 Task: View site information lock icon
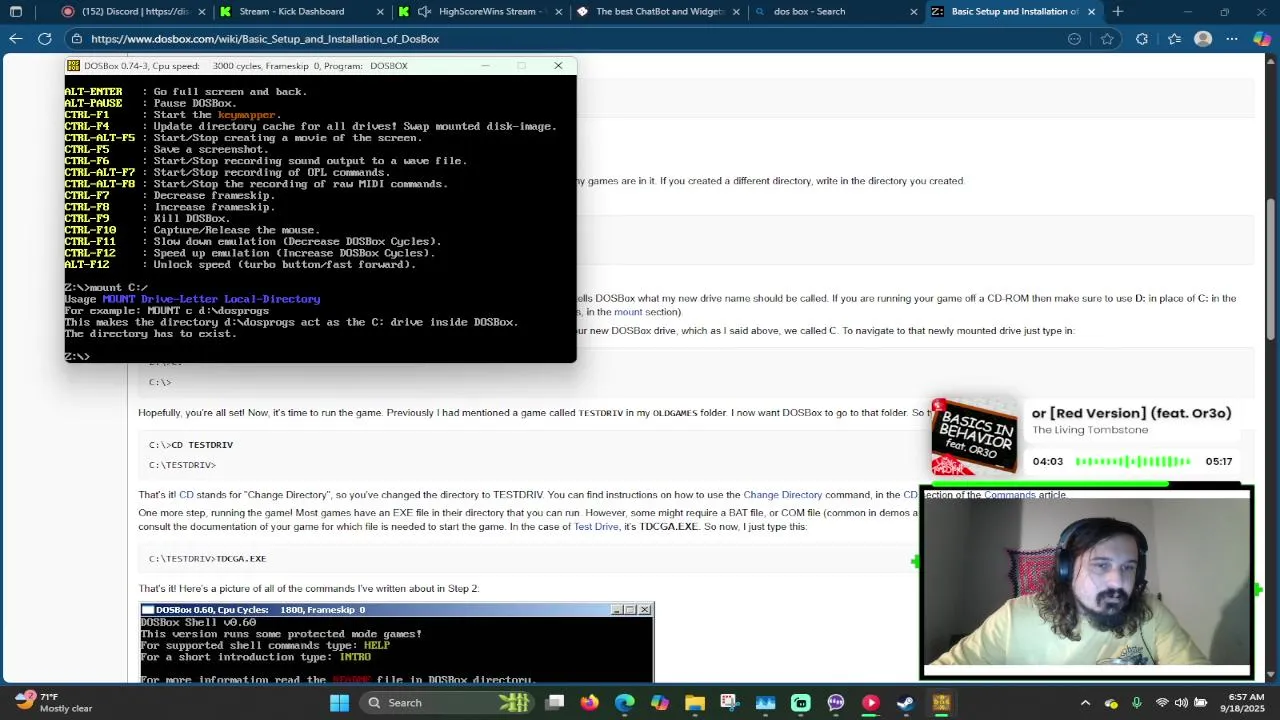point(76,39)
